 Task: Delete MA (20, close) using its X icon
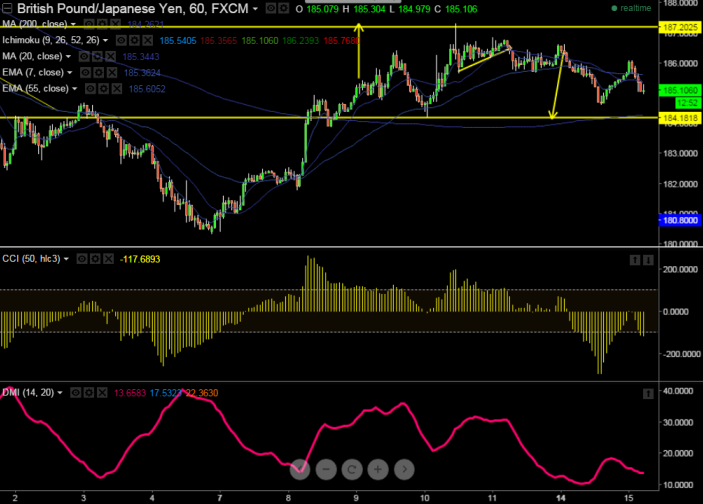click(x=110, y=56)
